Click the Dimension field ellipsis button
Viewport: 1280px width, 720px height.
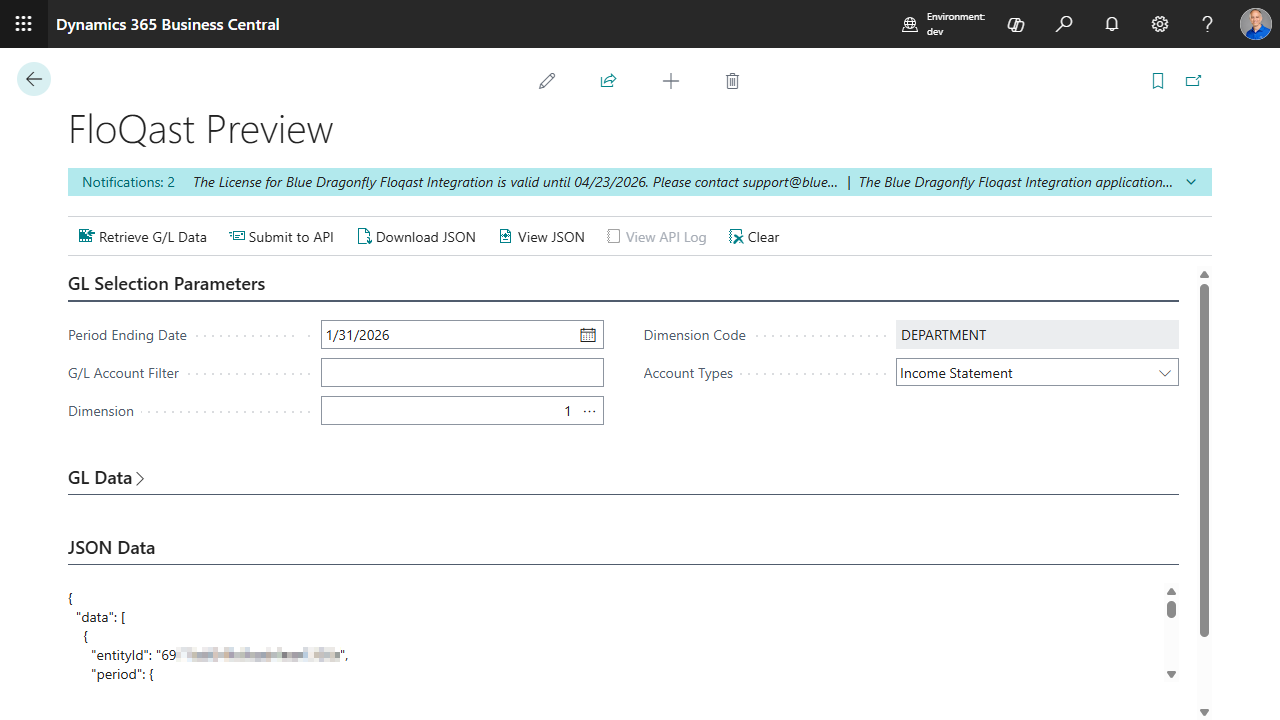pyautogui.click(x=589, y=411)
